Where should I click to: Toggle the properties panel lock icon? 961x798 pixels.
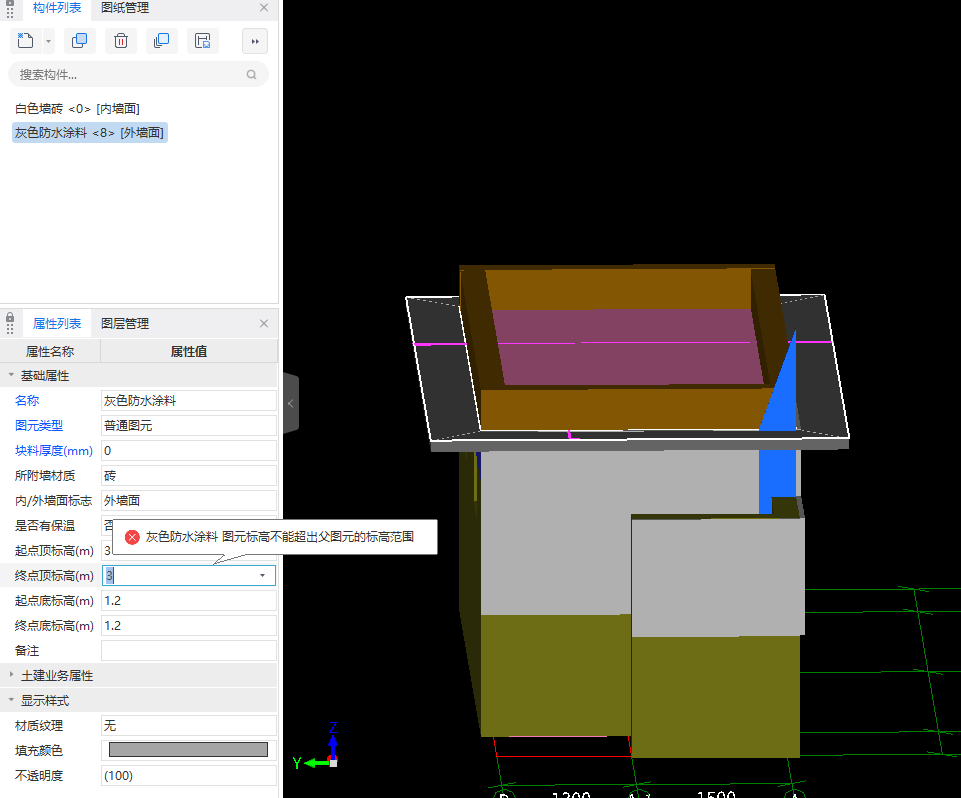pyautogui.click(x=10, y=317)
